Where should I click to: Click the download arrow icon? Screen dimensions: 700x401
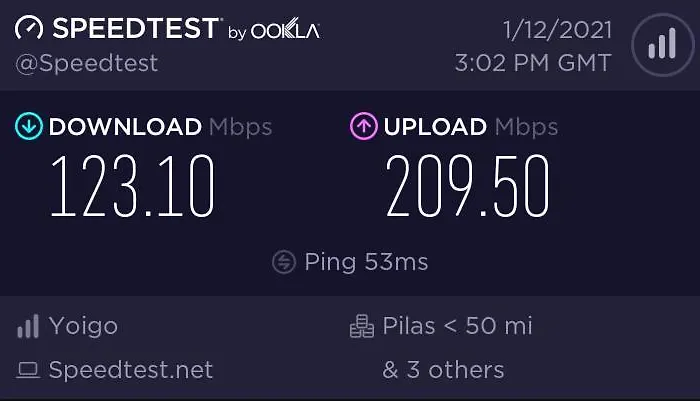tap(29, 127)
